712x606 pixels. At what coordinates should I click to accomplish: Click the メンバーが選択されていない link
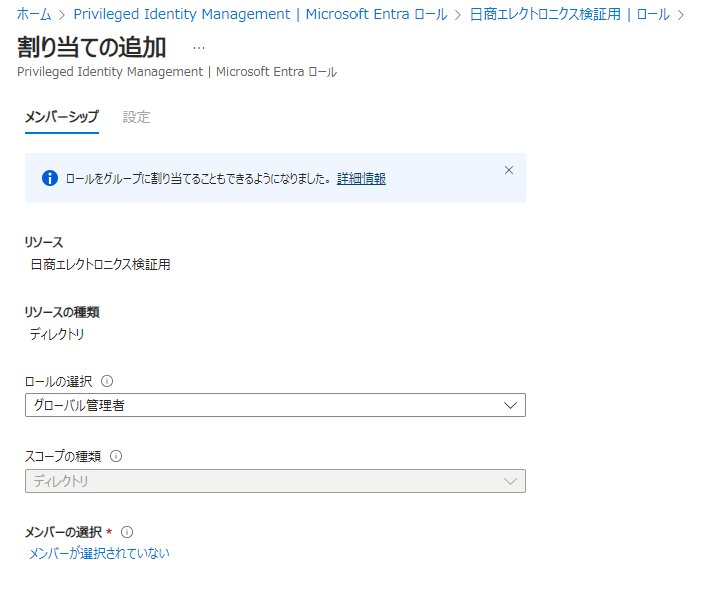pos(99,553)
